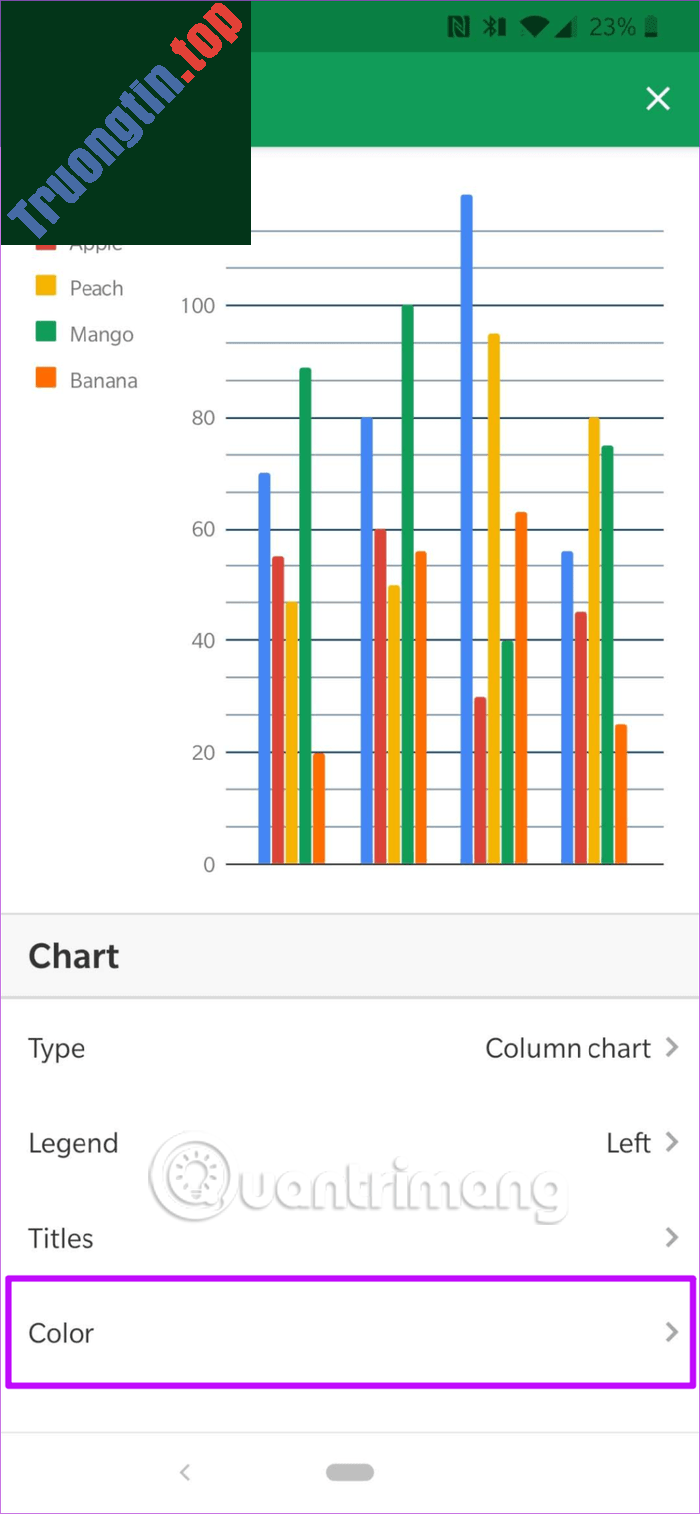Open the Color settings row
Viewport: 700px width, 1514px height.
[x=350, y=1332]
